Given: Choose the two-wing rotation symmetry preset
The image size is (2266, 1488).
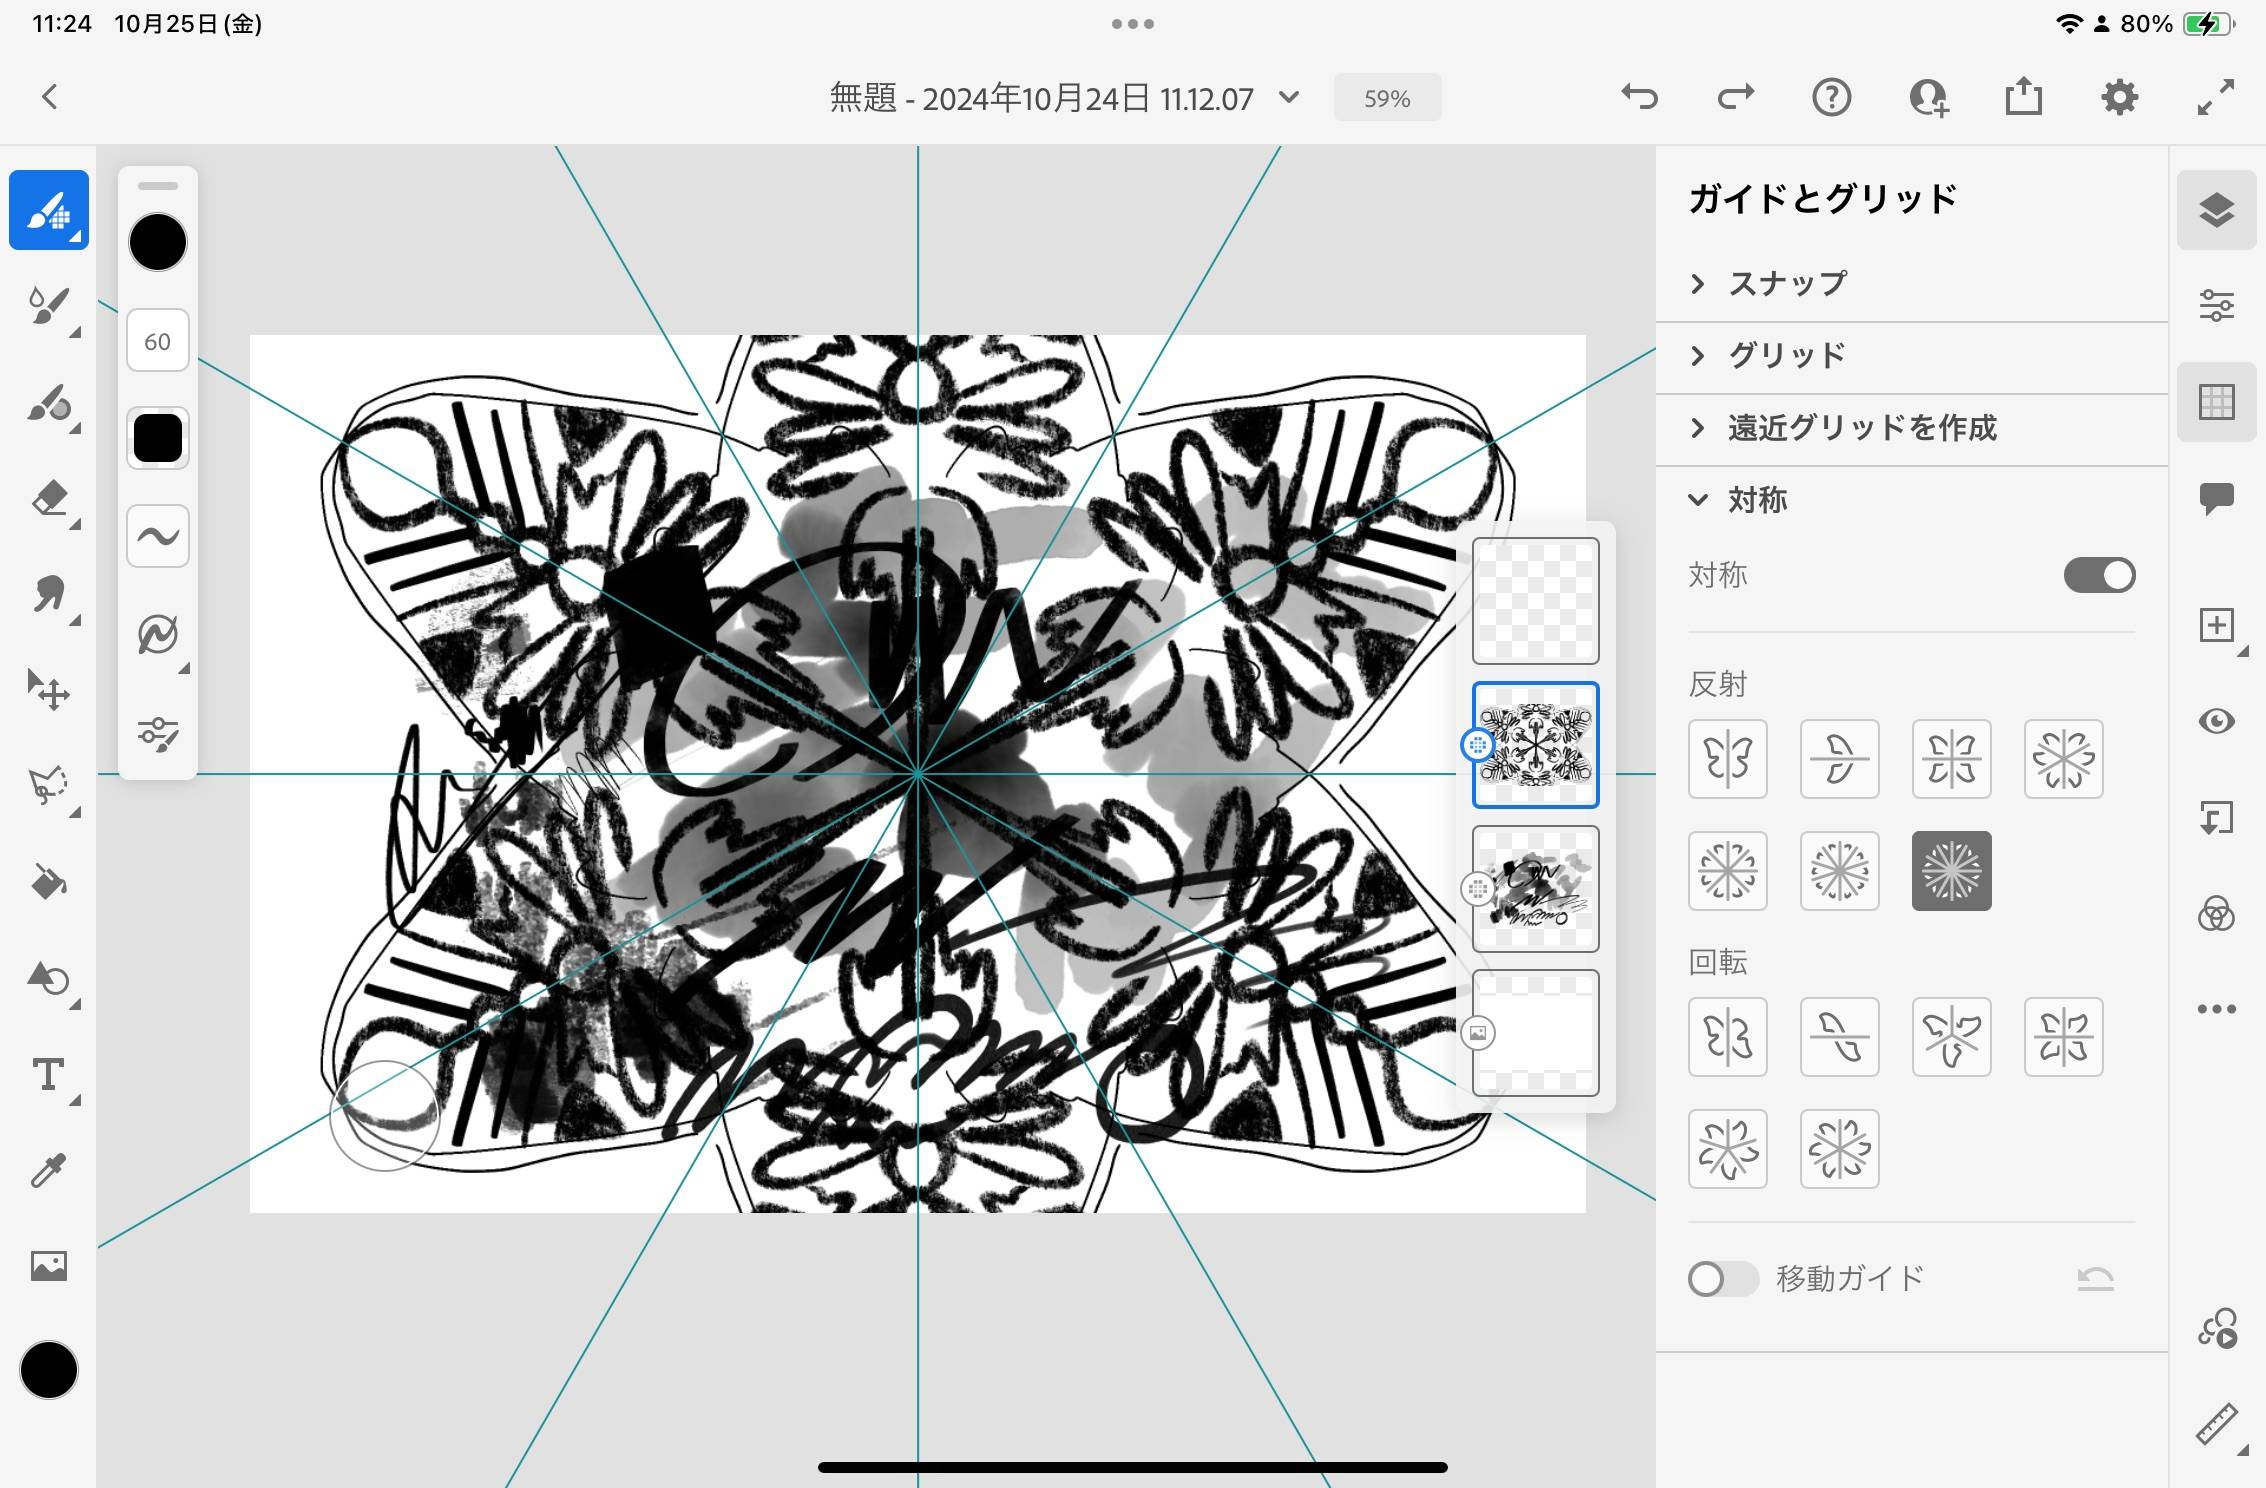Looking at the screenshot, I should point(1728,1037).
